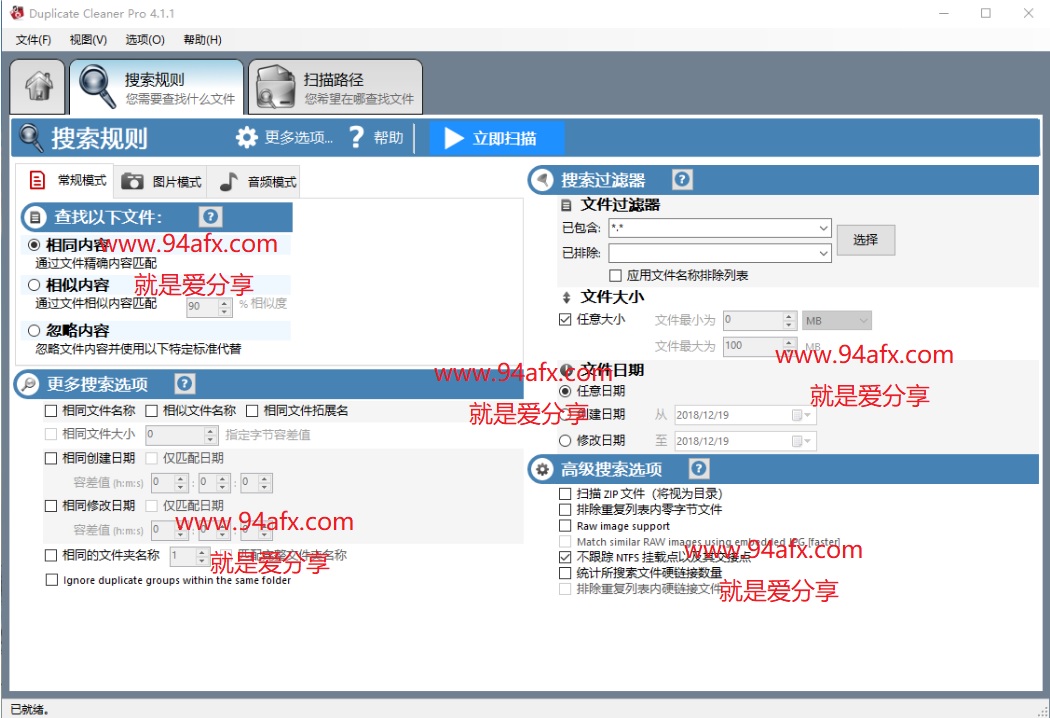Check Ignore duplicate groups within same folder
Viewport: 1050px width, 718px height.
pyautogui.click(x=52, y=579)
